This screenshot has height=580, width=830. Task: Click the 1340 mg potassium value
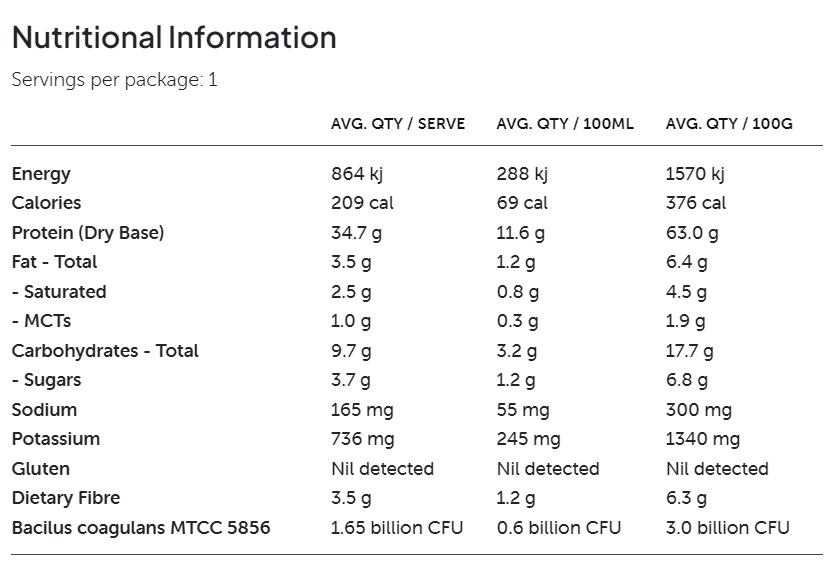[x=703, y=439]
